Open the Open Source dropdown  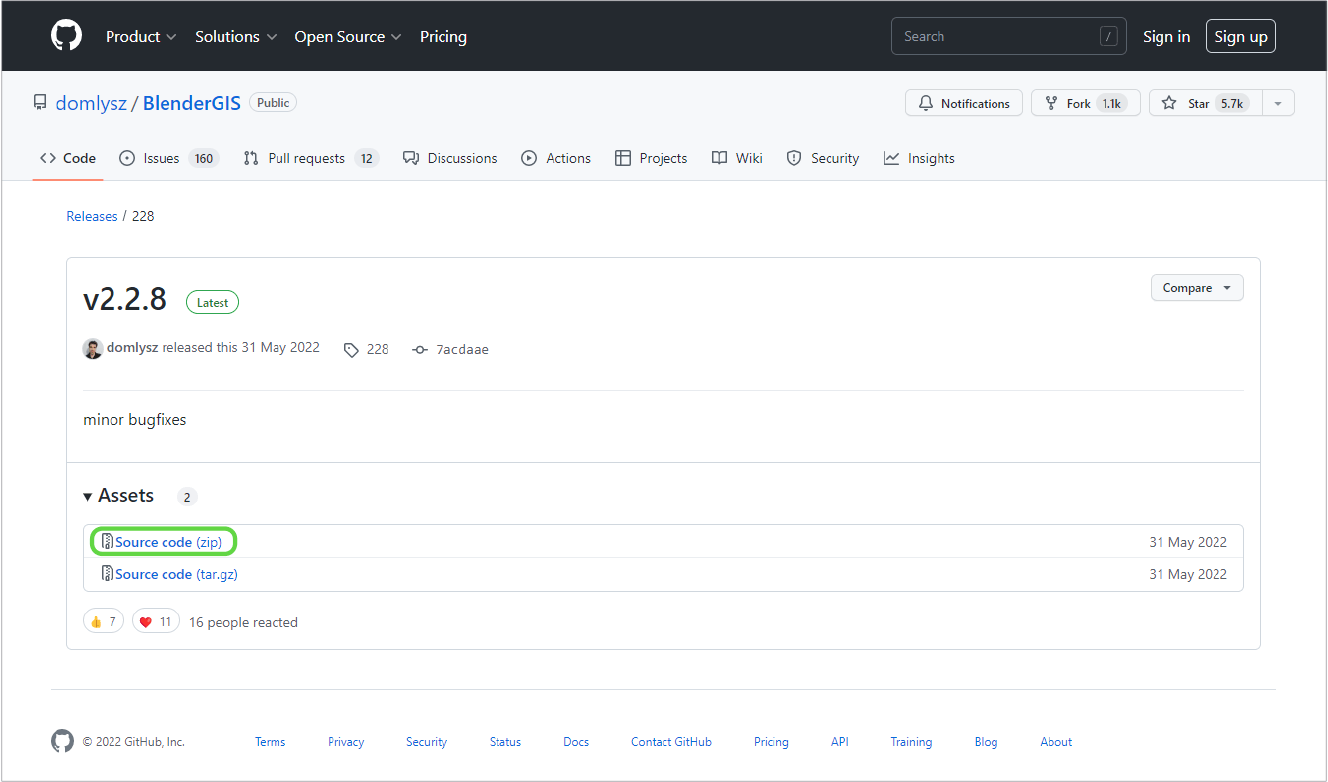[348, 36]
